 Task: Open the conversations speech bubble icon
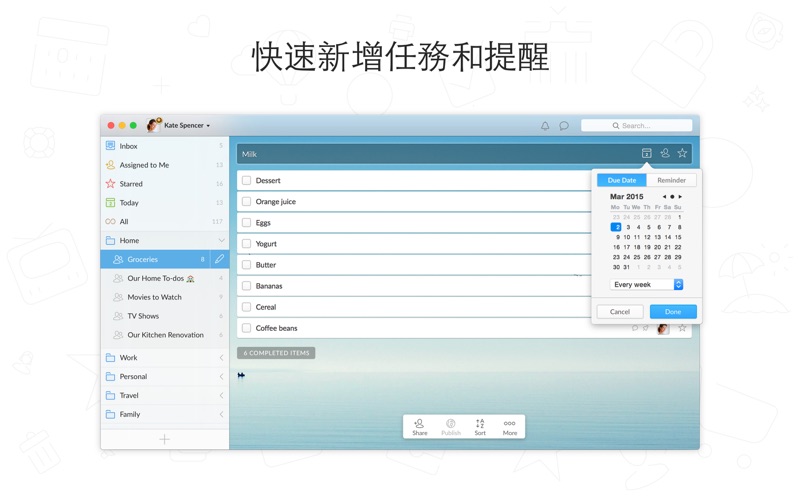pyautogui.click(x=564, y=126)
